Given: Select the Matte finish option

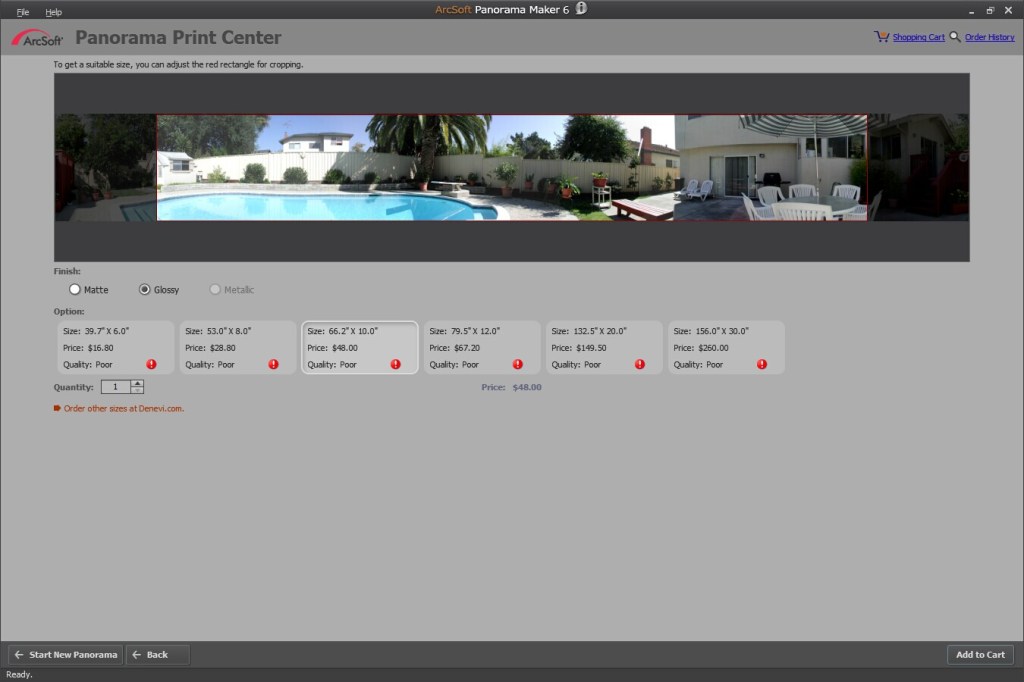Looking at the screenshot, I should click(x=75, y=289).
